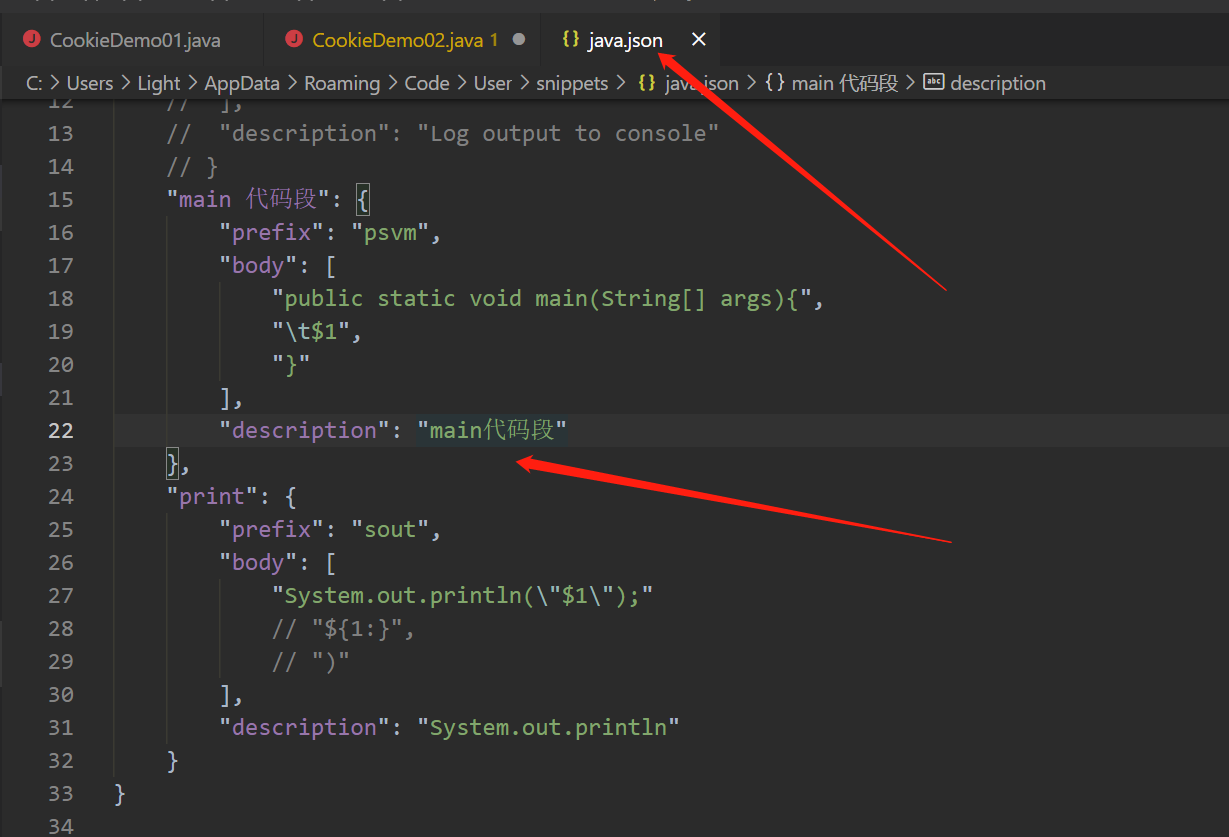1229x837 pixels.
Task: Click the closing brace on line 33
Action: click(x=121, y=793)
